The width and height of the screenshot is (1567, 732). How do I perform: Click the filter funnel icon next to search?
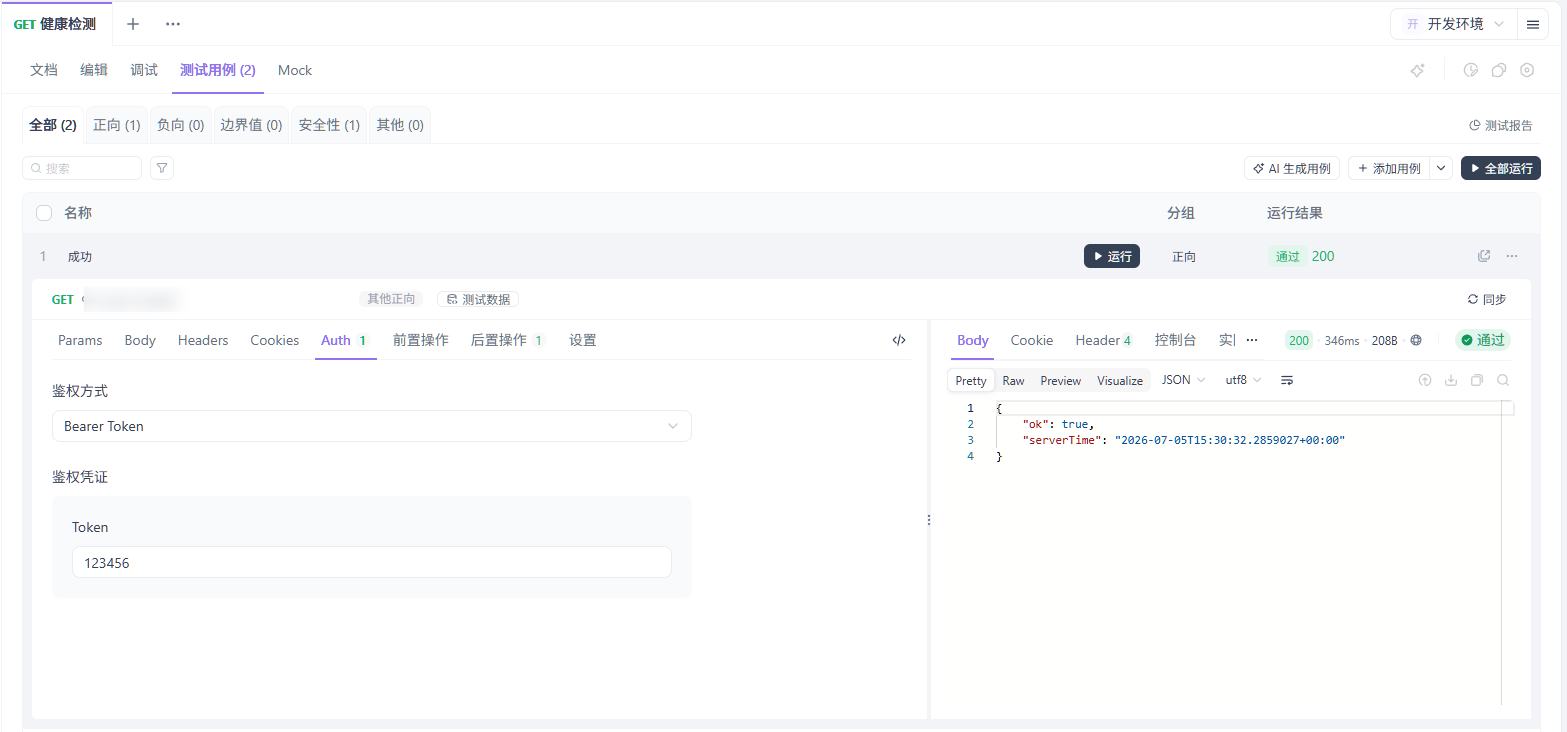click(x=162, y=168)
